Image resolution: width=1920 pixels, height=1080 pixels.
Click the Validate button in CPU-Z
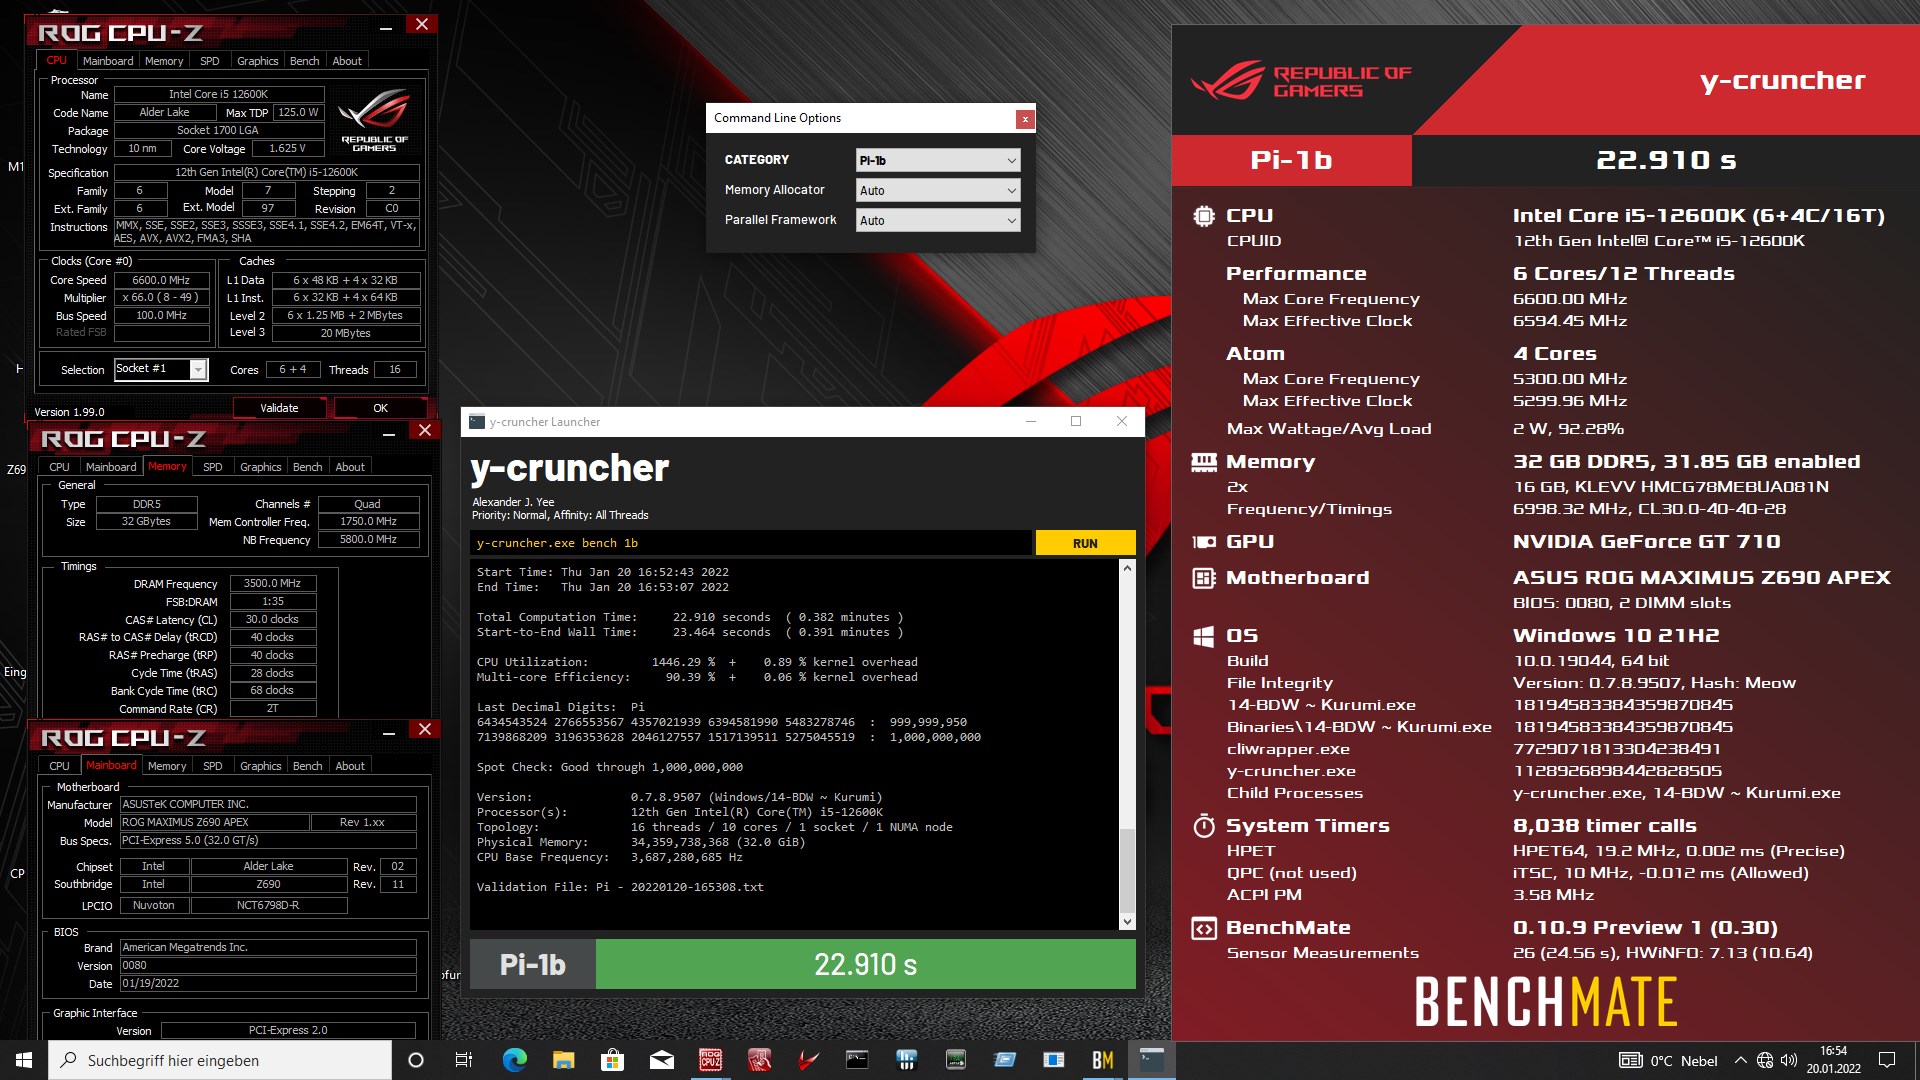coord(279,408)
